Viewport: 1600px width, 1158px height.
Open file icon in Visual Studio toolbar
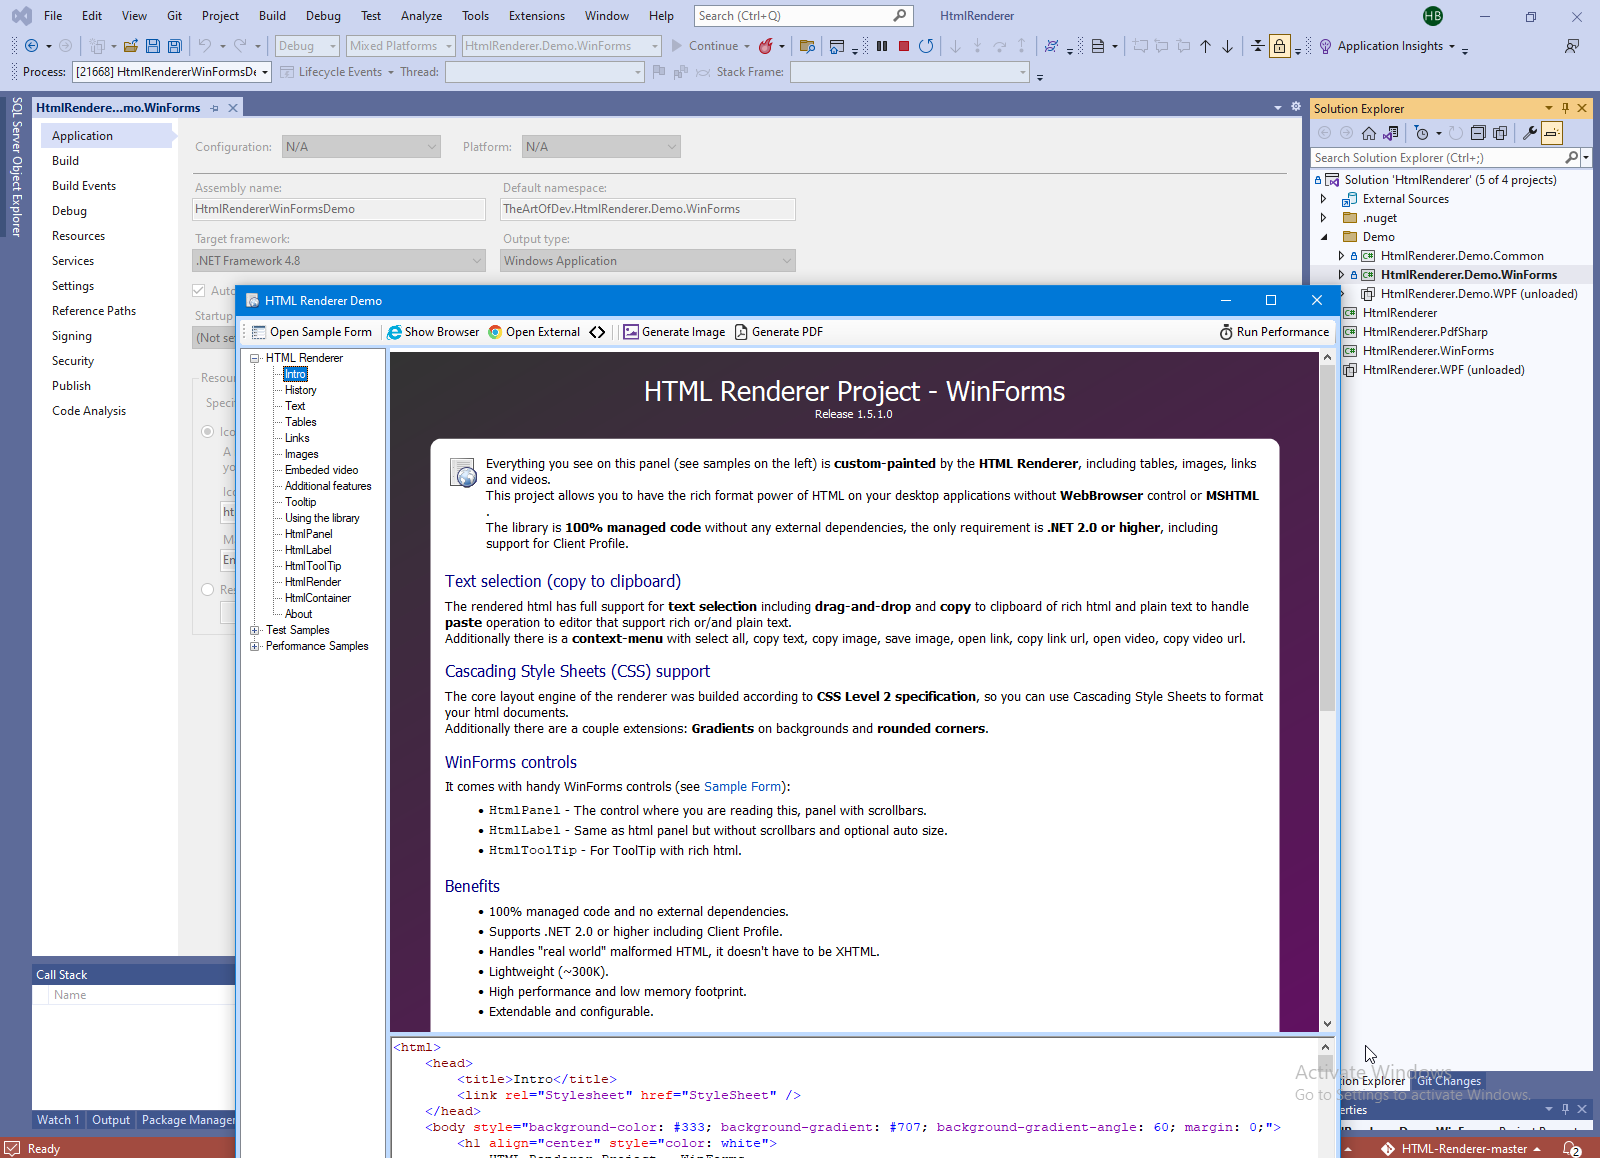131,46
